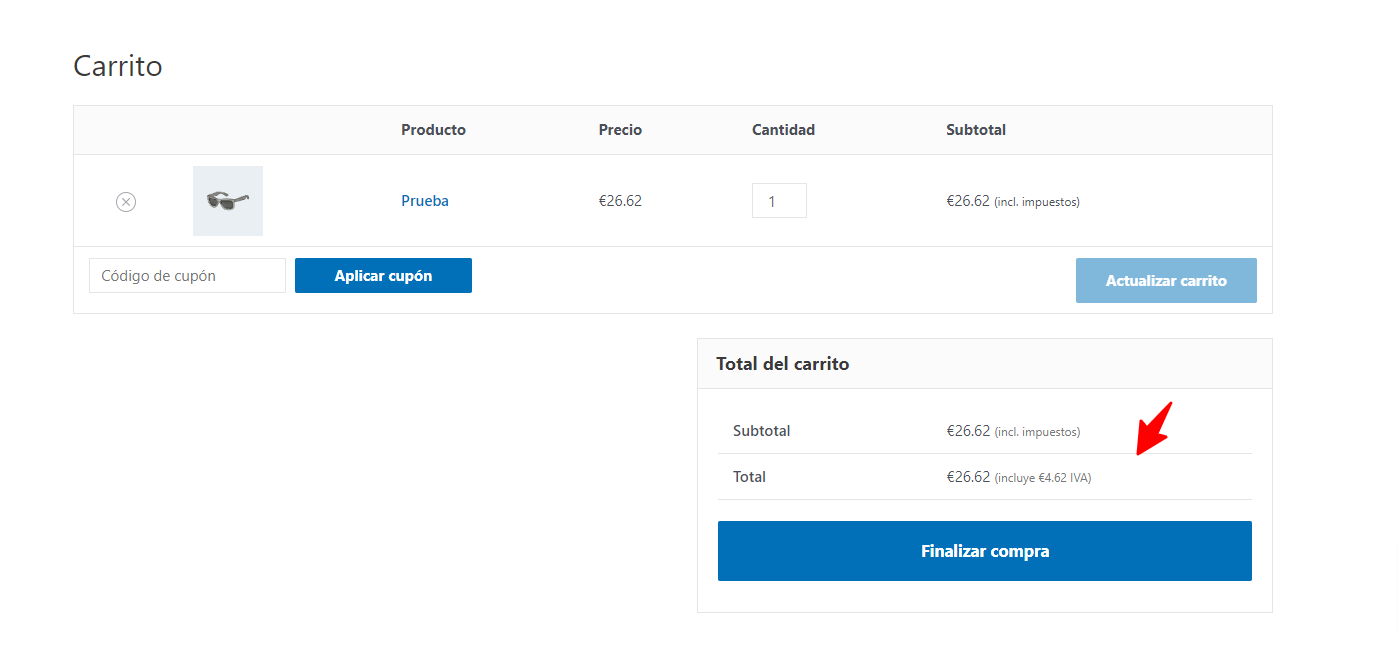Click the Subtotal column header in the product table
The height and width of the screenshot is (652, 1398).
[x=976, y=130]
